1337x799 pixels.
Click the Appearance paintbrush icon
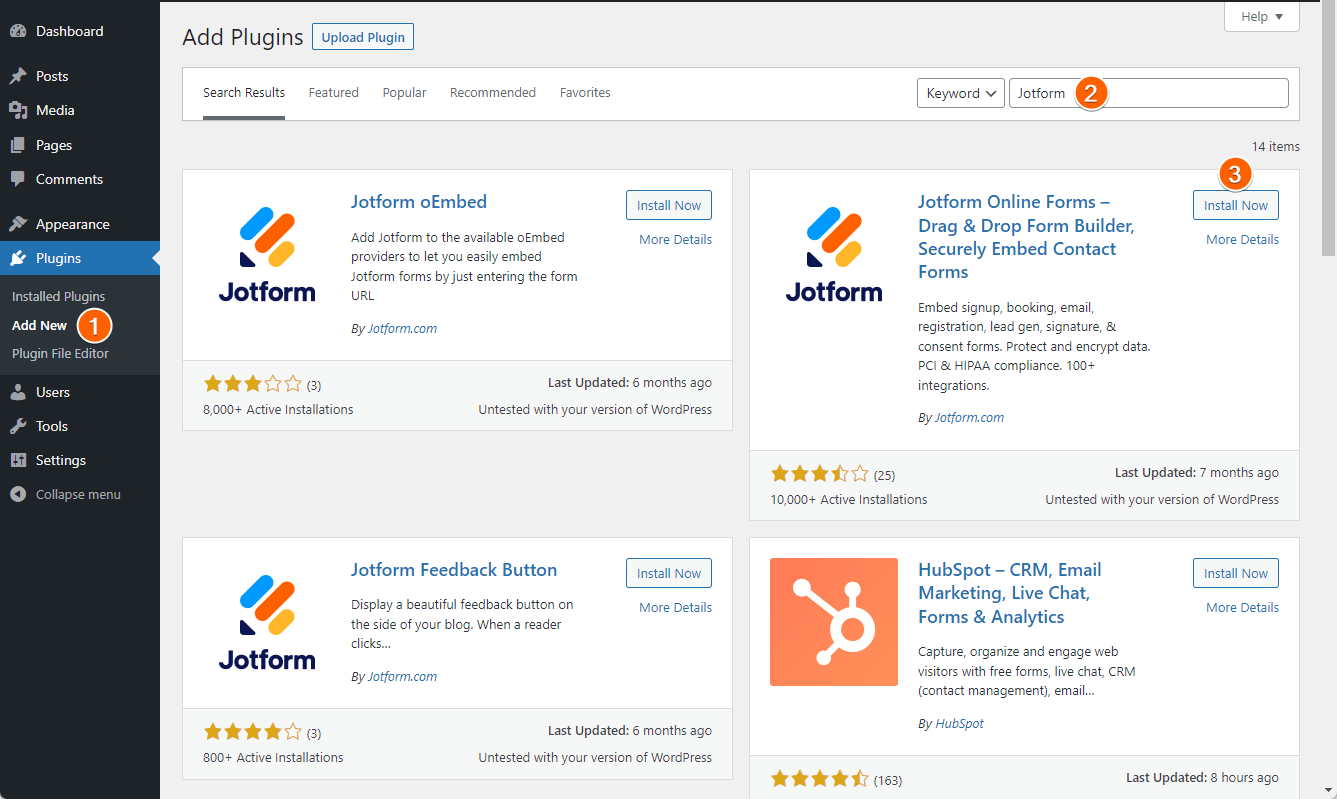coord(18,224)
